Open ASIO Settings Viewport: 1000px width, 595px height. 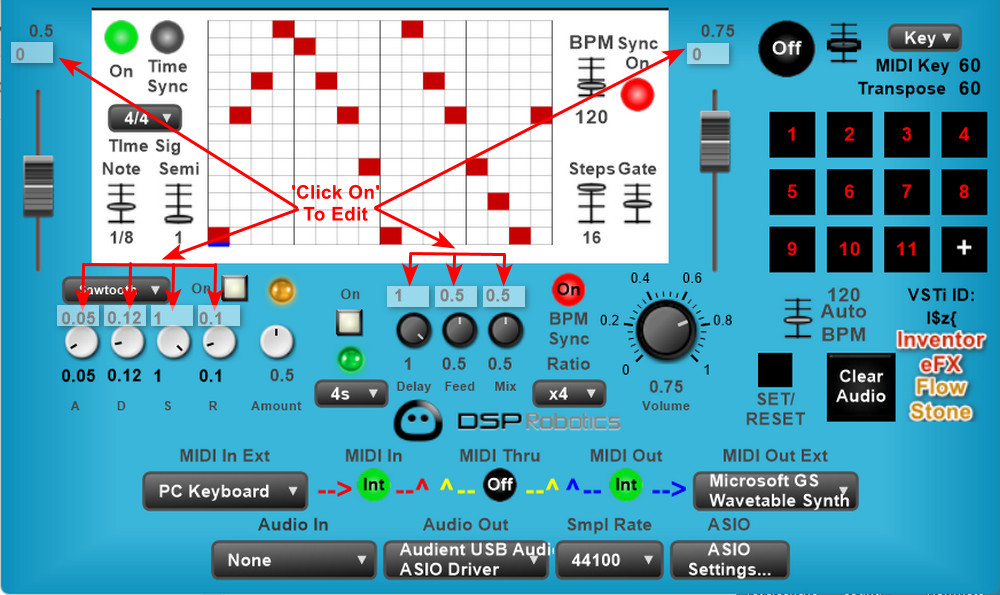(x=729, y=560)
